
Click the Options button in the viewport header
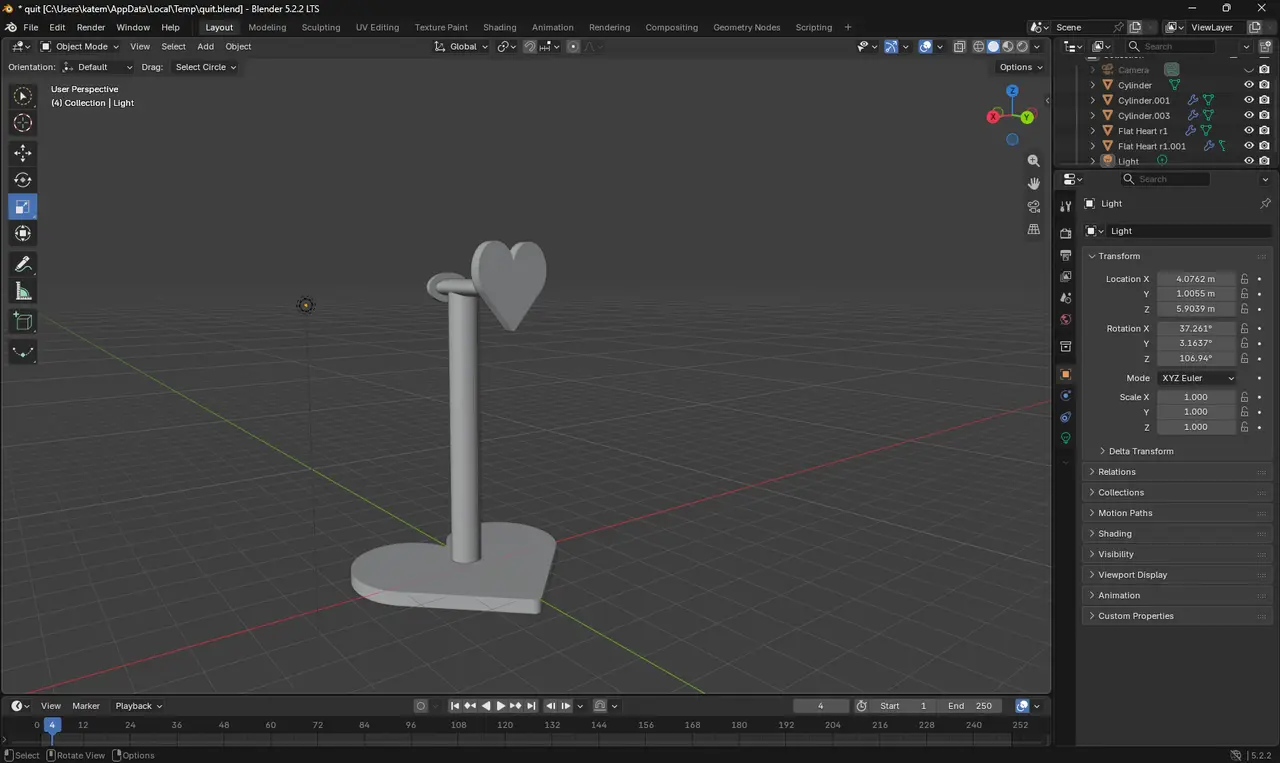point(1020,67)
